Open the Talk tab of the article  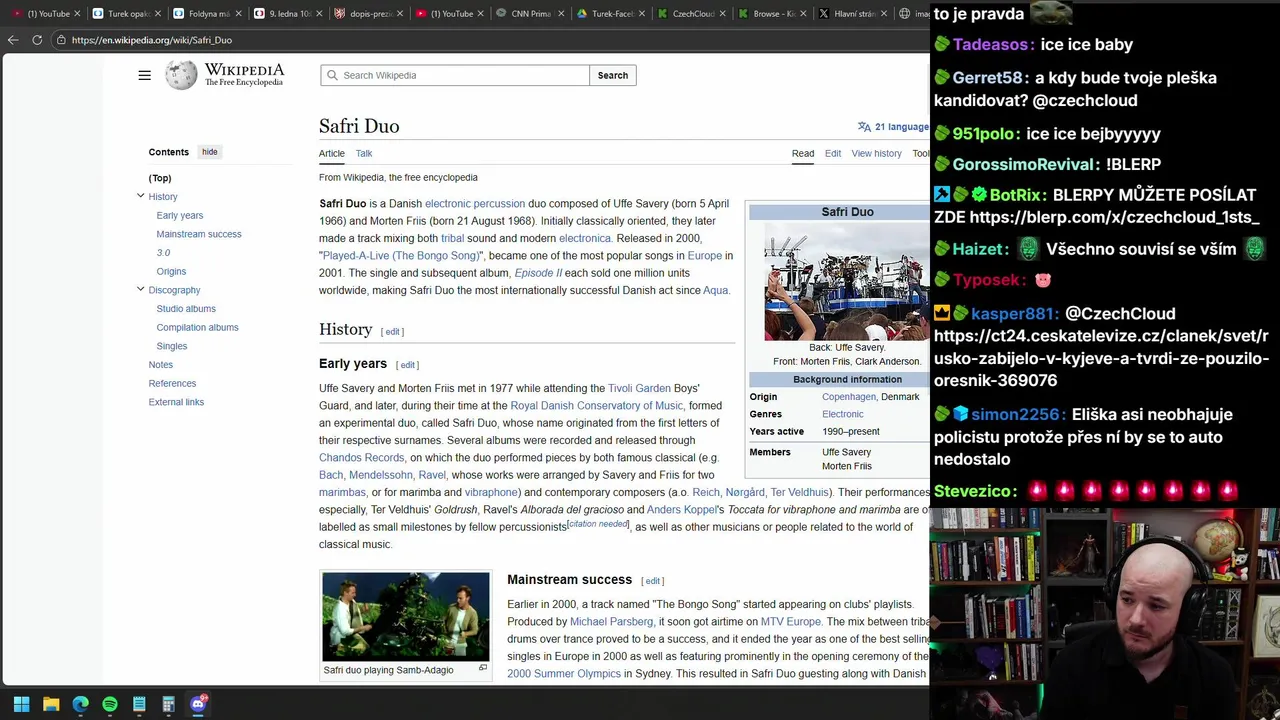[364, 153]
